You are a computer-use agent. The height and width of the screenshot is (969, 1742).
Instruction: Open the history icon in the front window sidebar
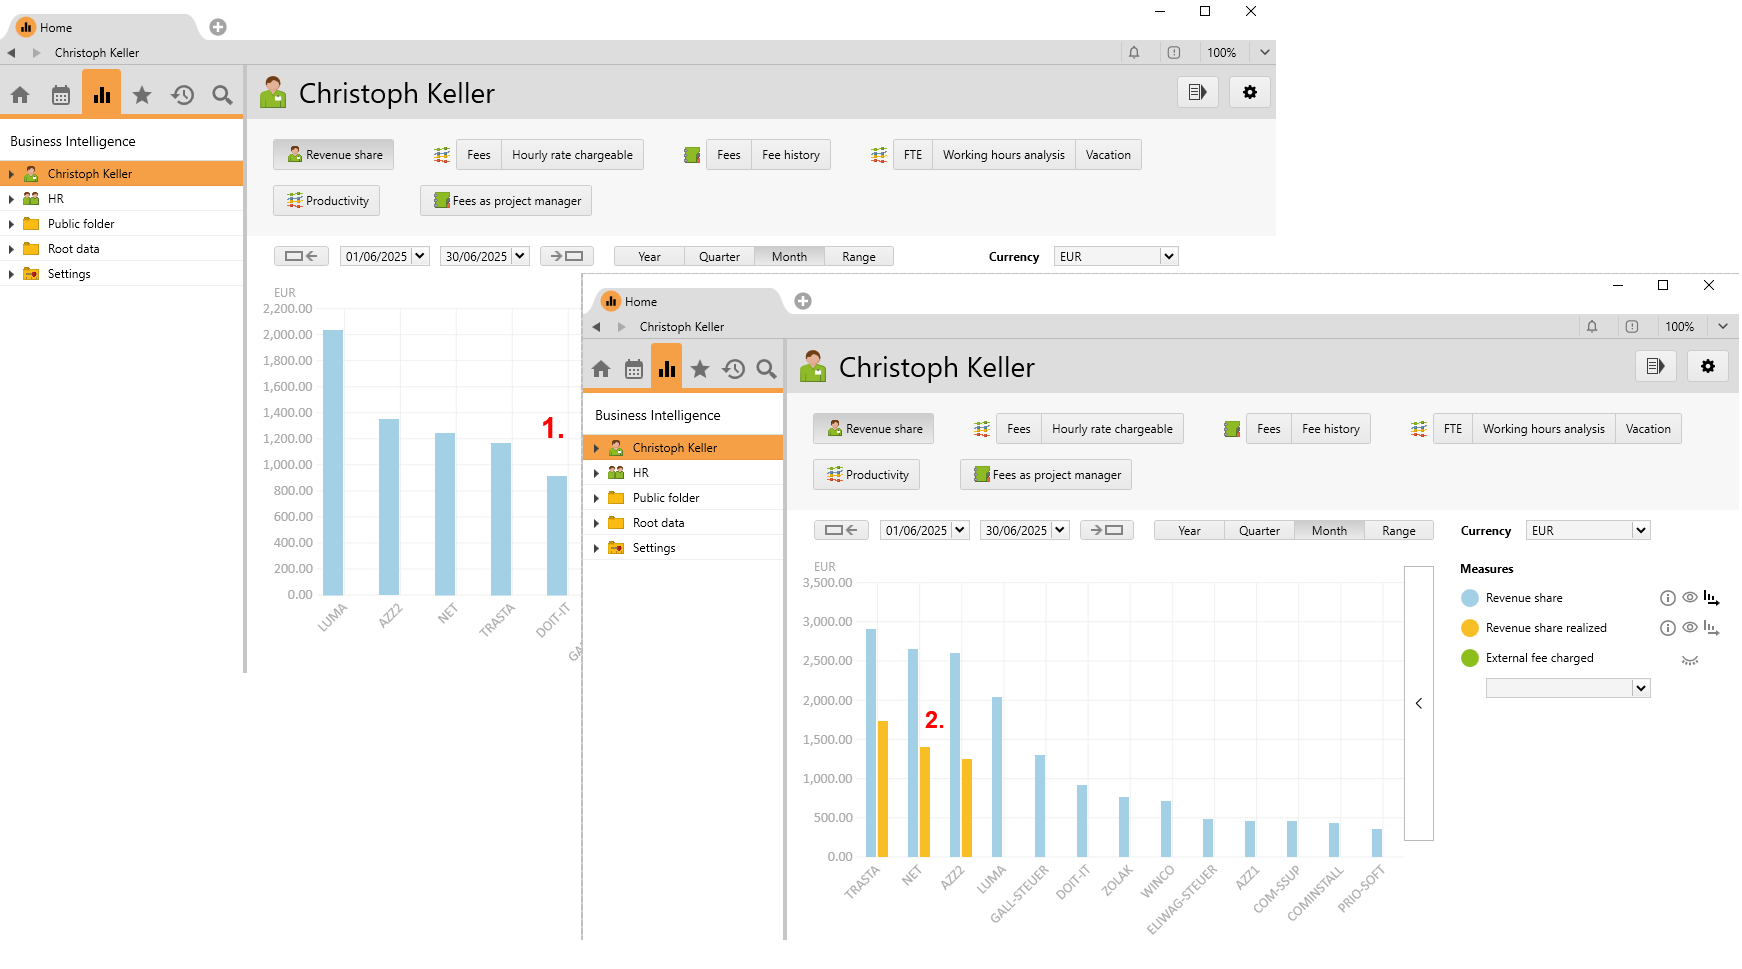coord(734,369)
